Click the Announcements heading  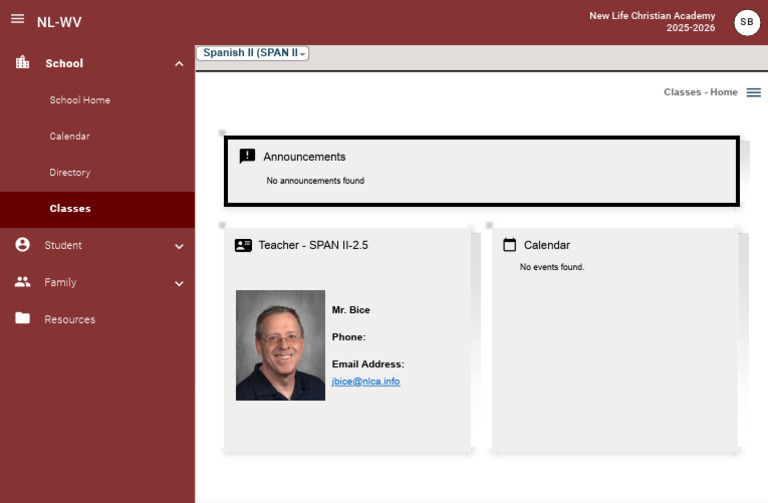point(304,157)
